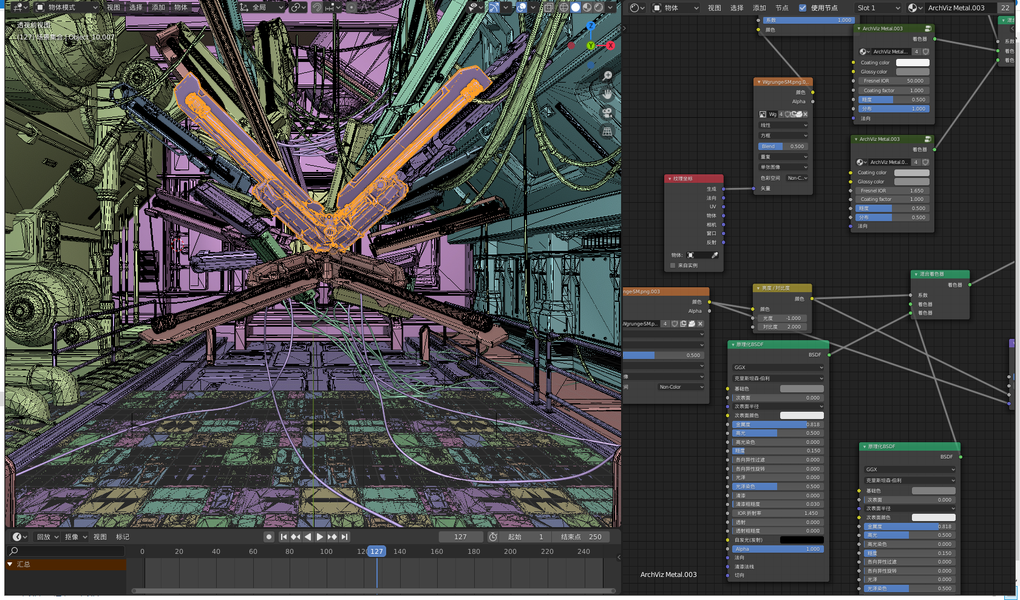Screen dimensions: 1020x600
Task: Toggle camera view icon in viewport
Action: click(x=607, y=113)
